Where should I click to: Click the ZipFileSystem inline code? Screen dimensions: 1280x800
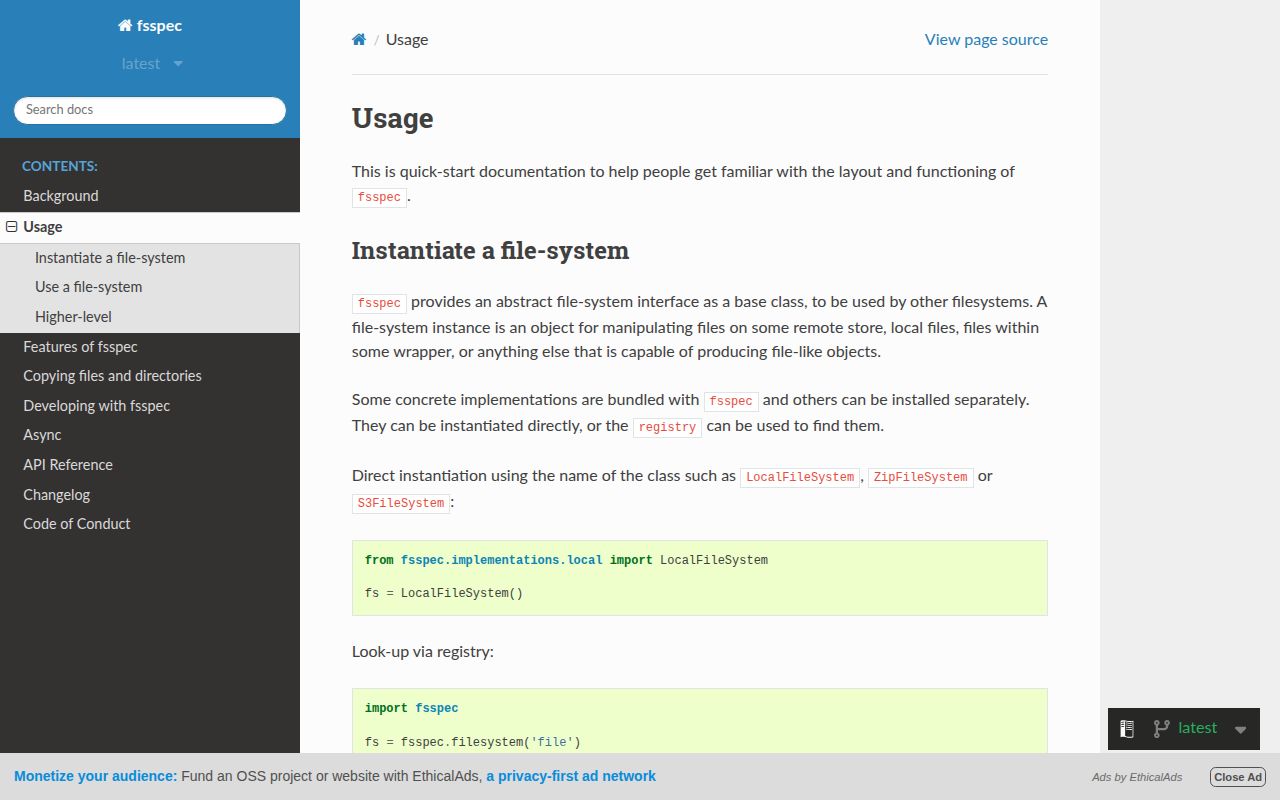[920, 477]
